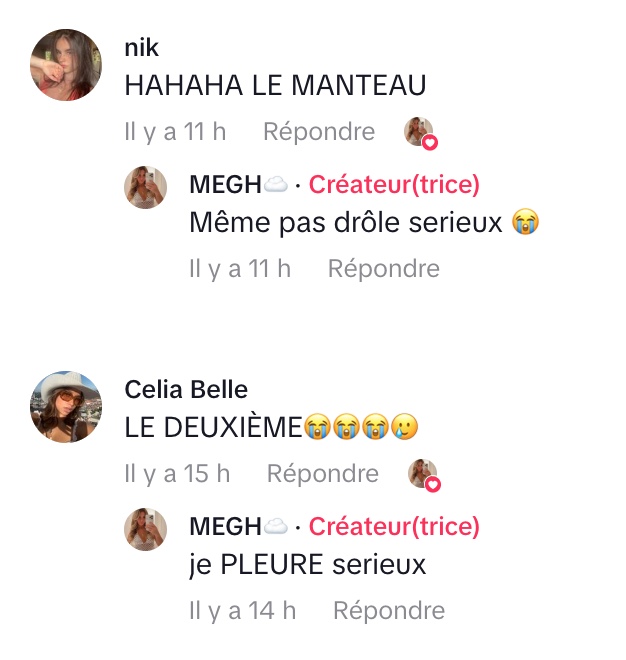Open MEGH avatar next to Même pas drôle reply
This screenshot has width=626, height=660.
(x=145, y=188)
